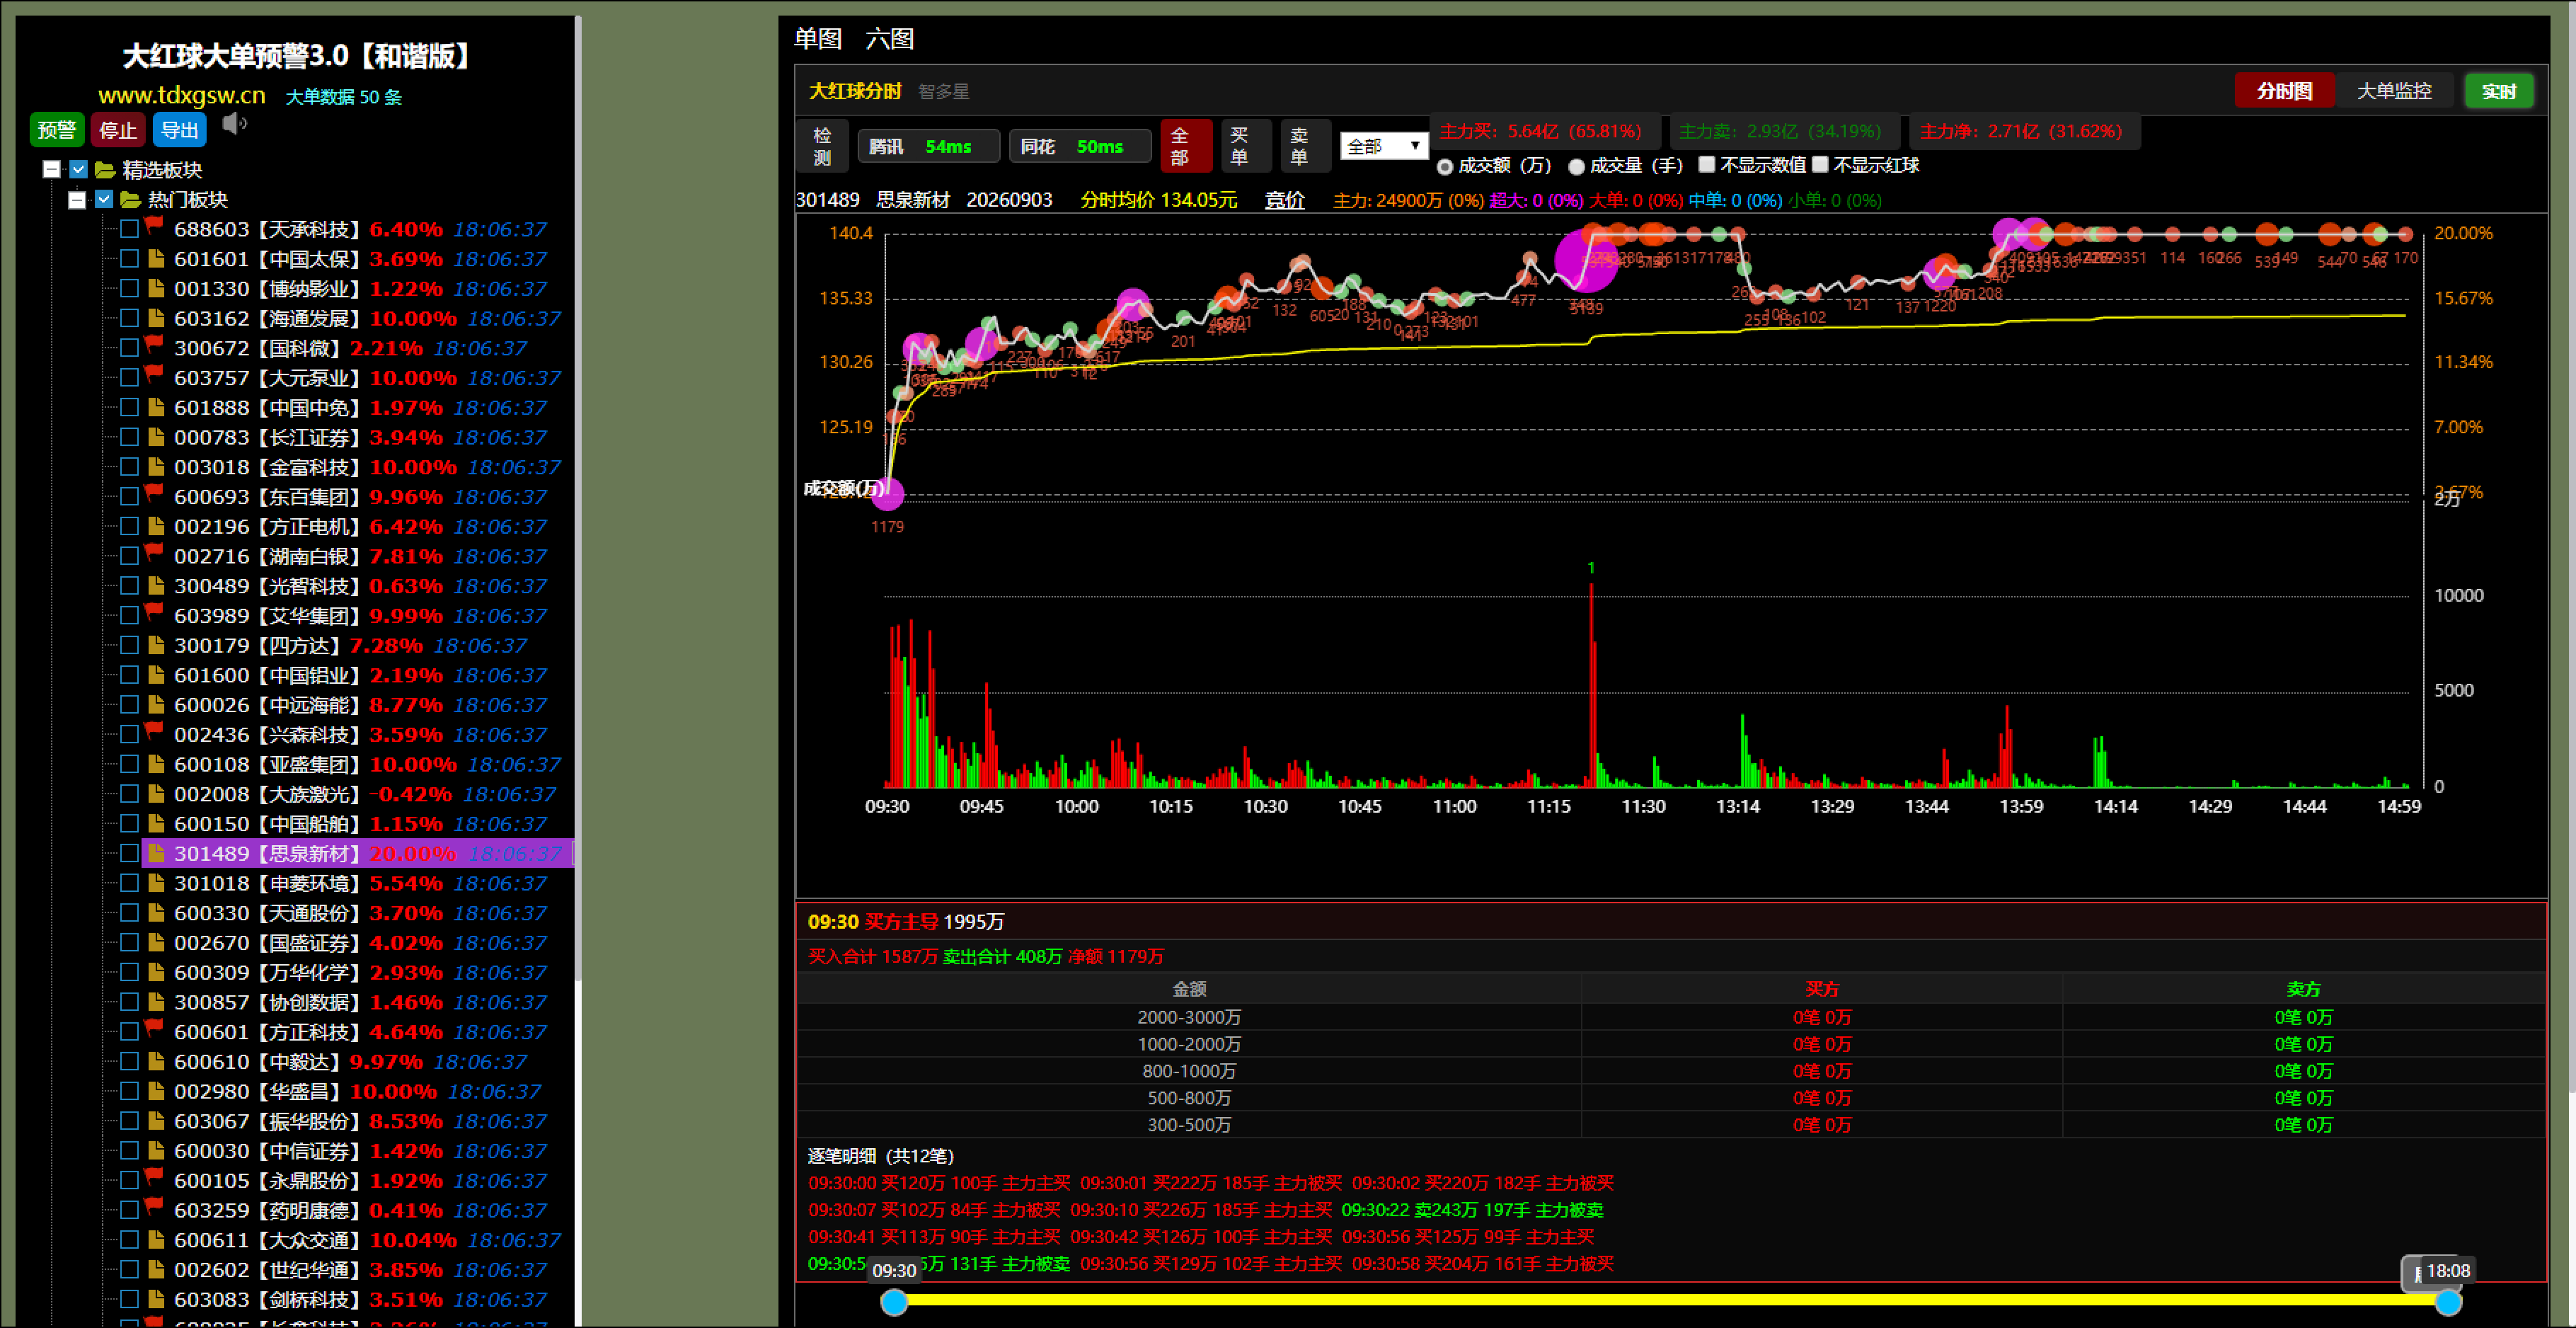Click the green 预警 button
This screenshot has width=2576, height=1328.
[57, 130]
